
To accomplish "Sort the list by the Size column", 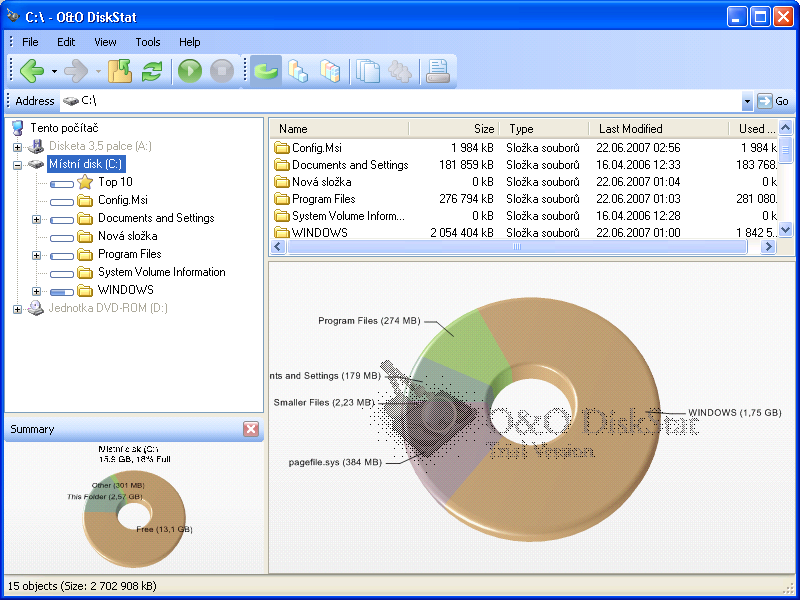I will pos(454,129).
